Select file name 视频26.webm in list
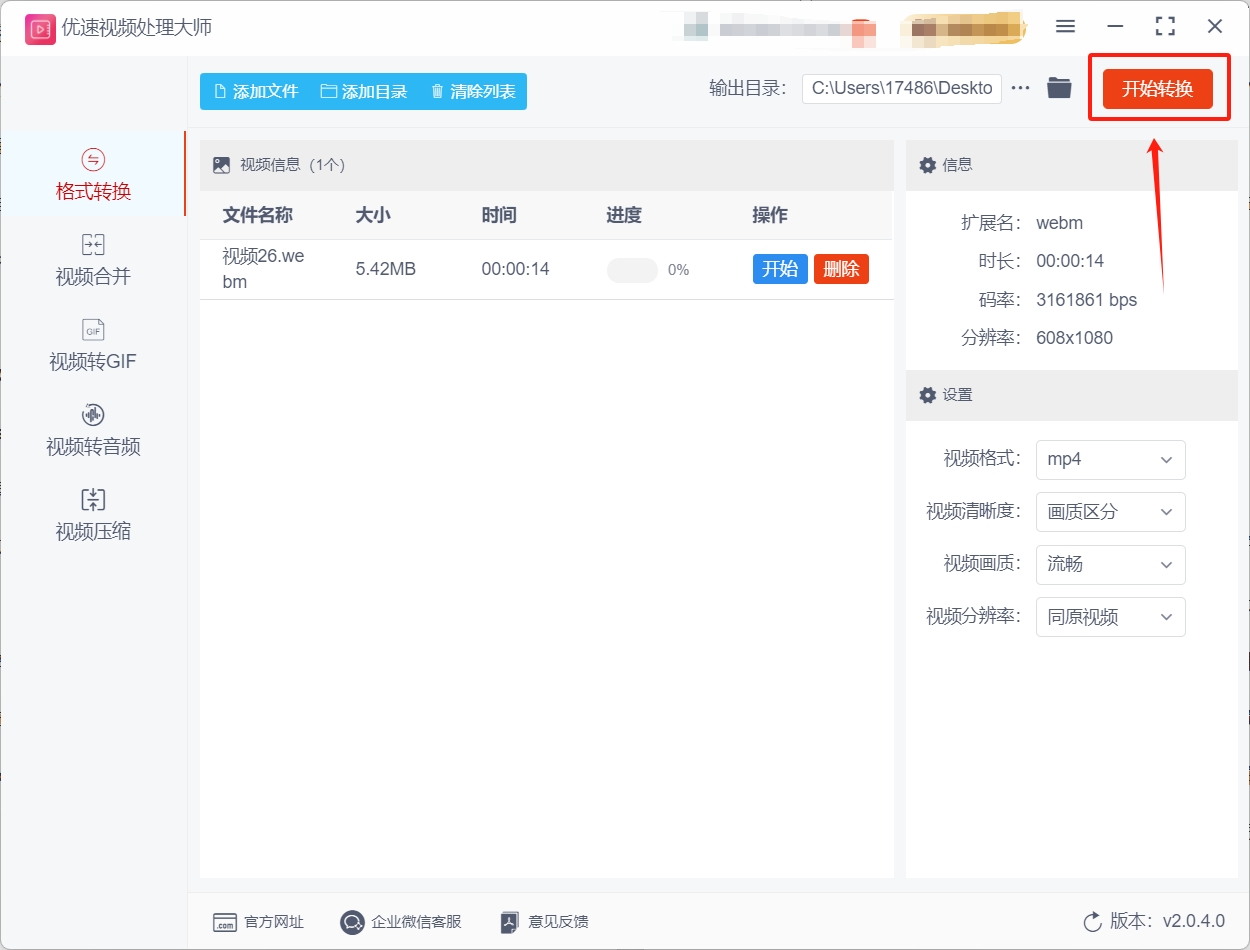This screenshot has height=950, width=1250. [263, 269]
